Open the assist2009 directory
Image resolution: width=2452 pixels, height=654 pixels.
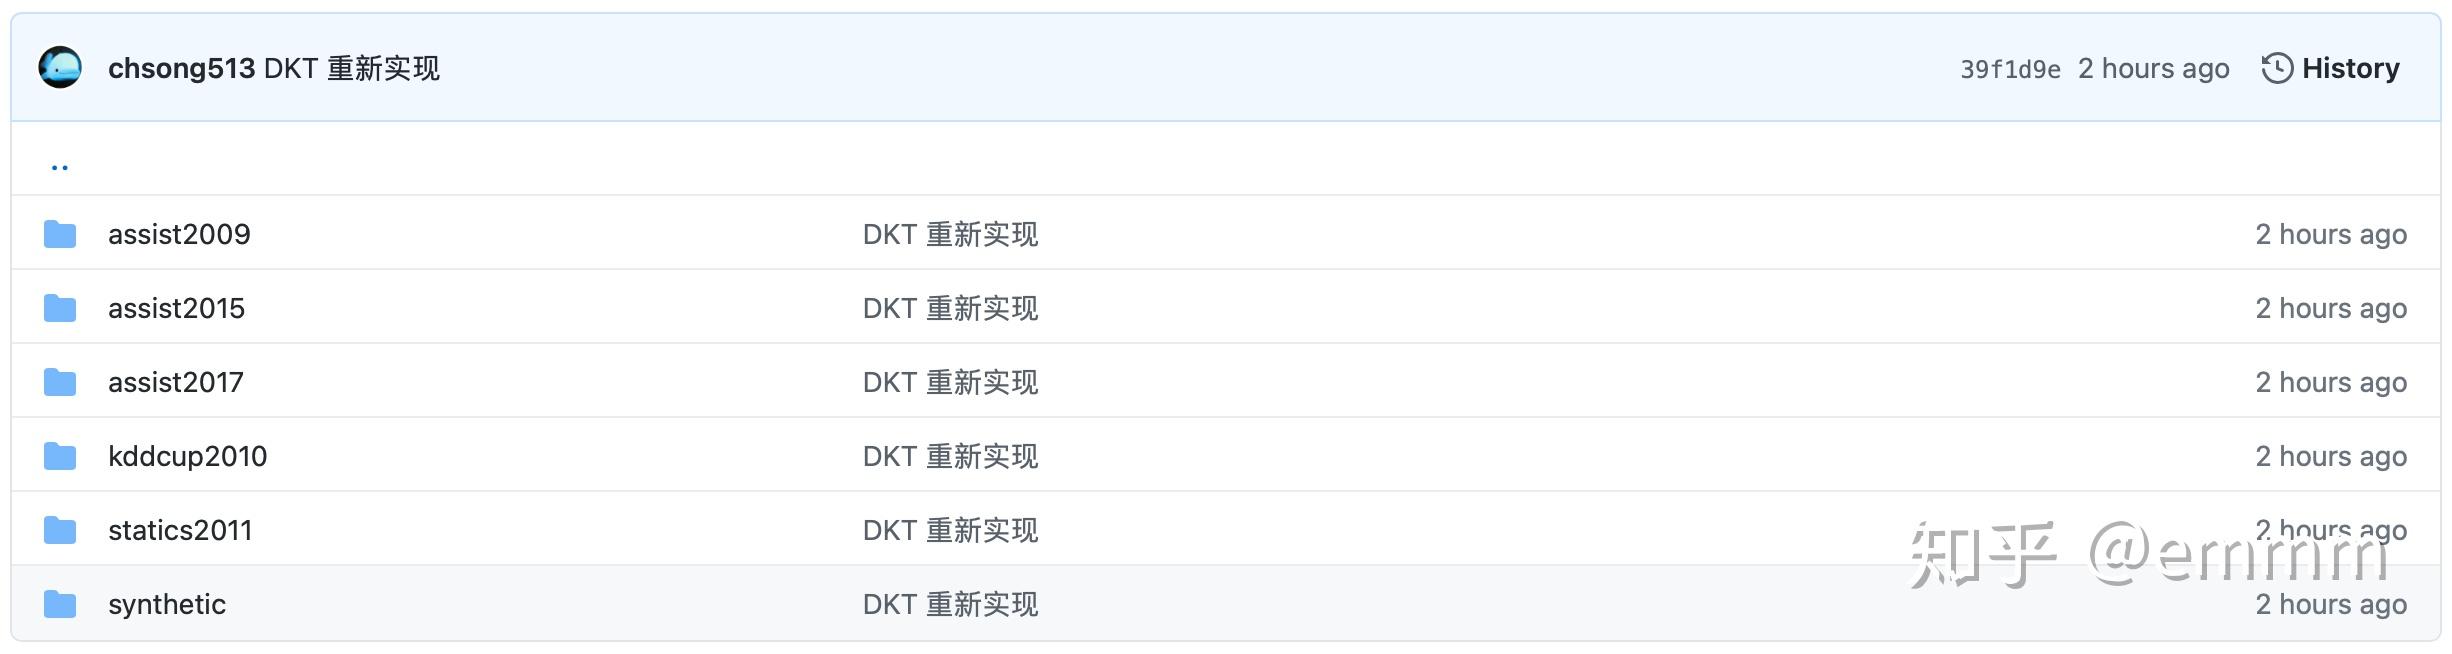[179, 233]
